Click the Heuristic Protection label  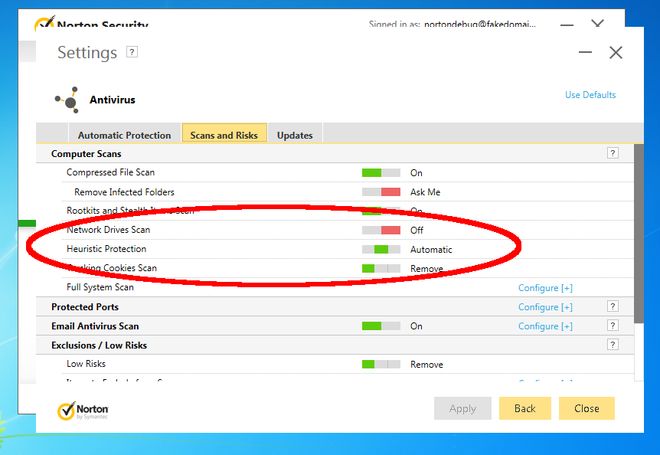coord(106,249)
